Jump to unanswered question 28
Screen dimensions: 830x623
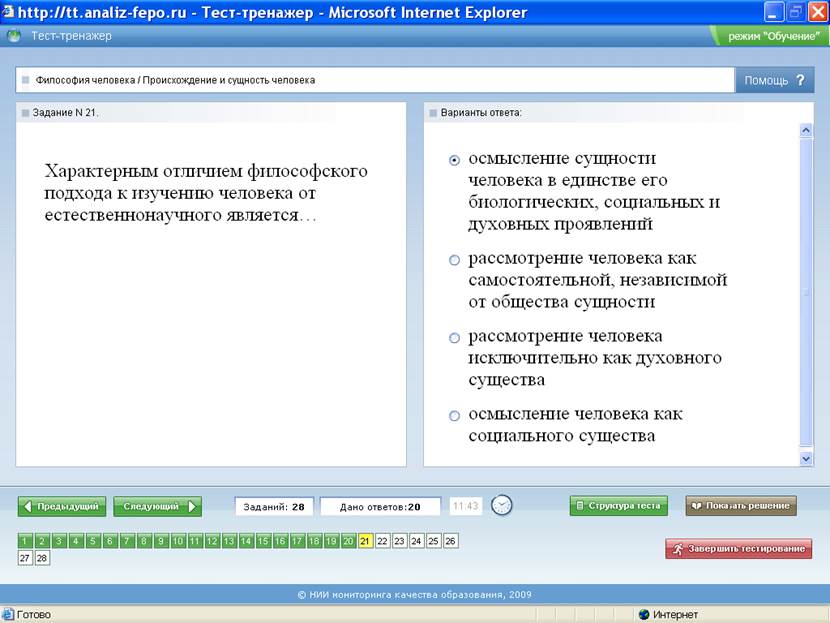(42, 558)
